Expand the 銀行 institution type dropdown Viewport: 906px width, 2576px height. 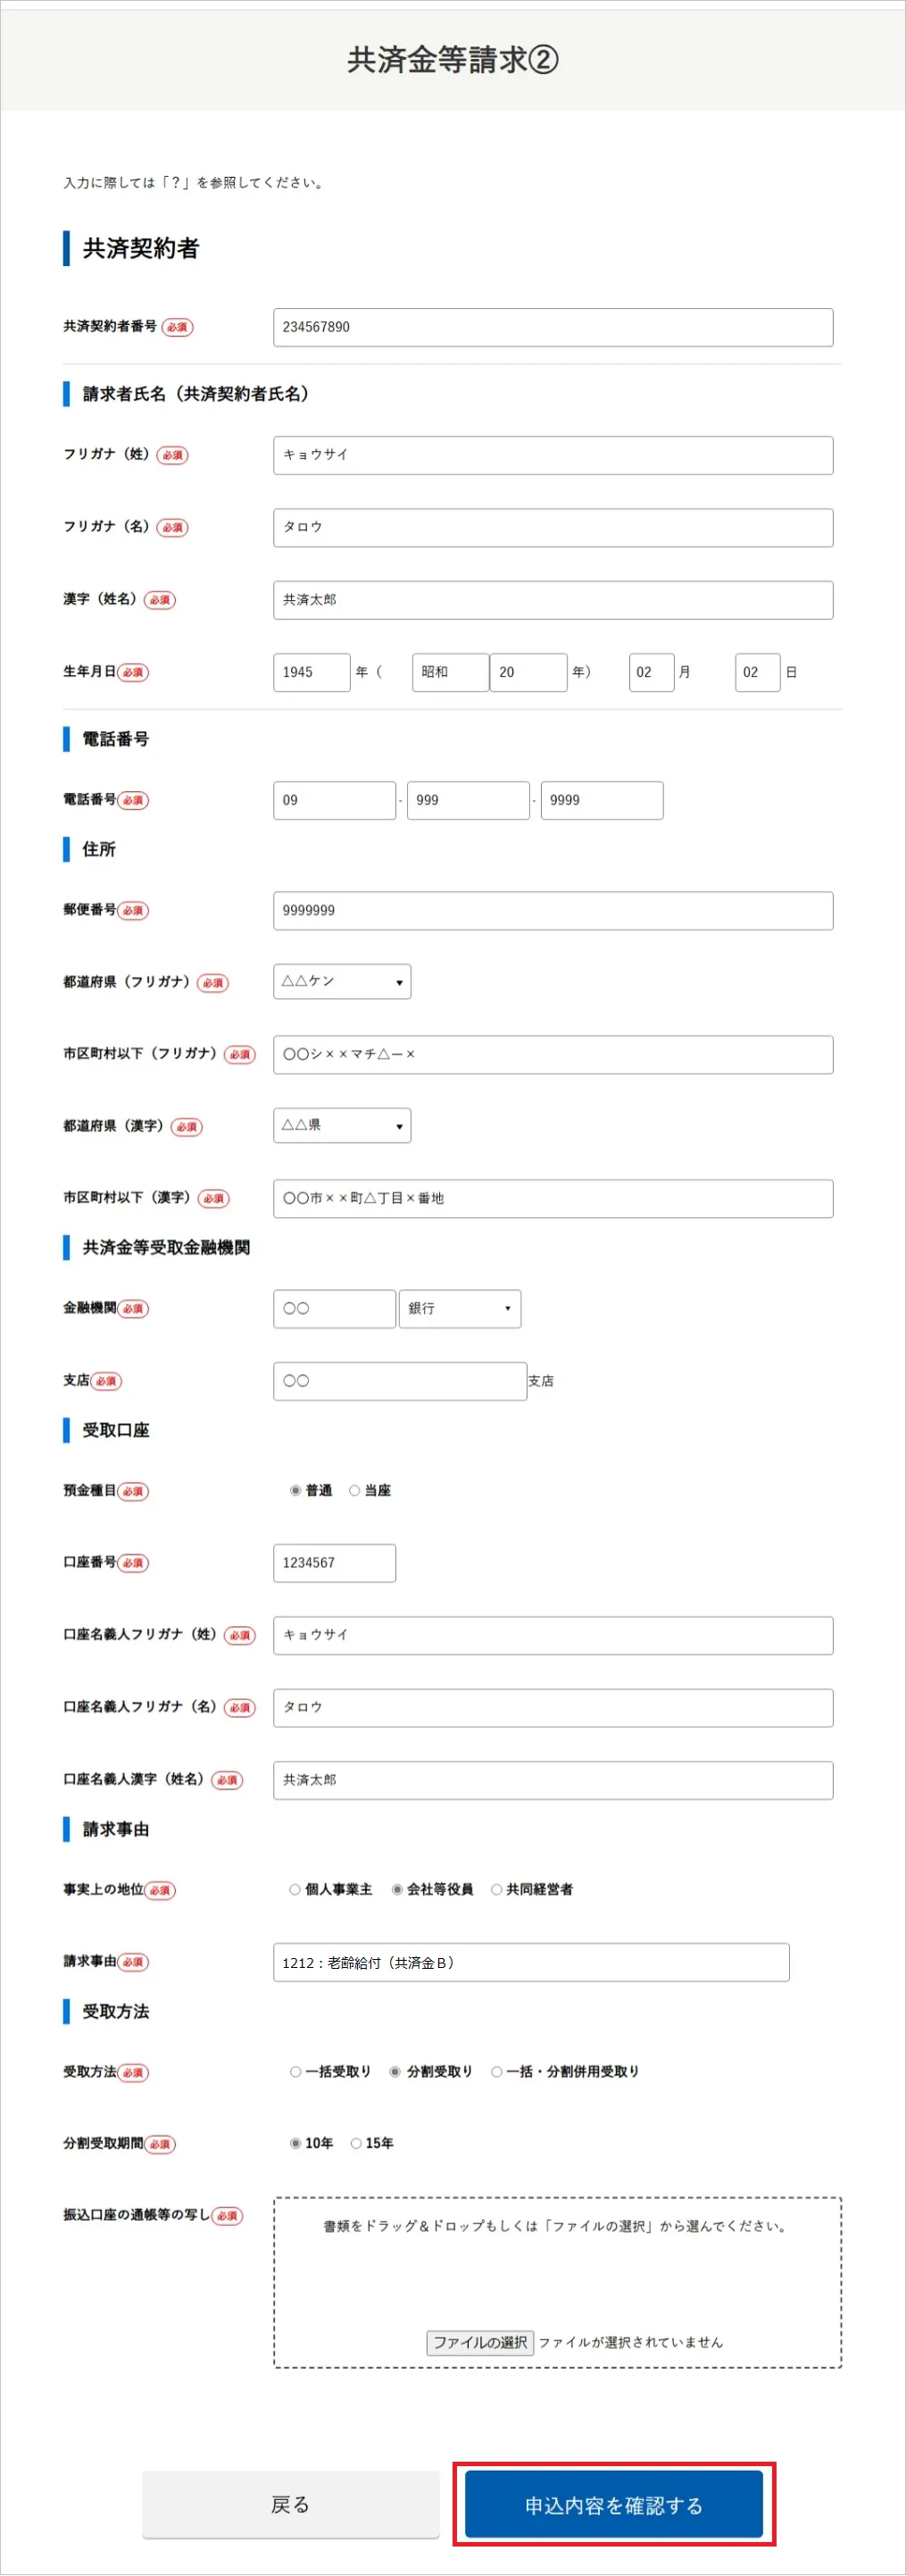[460, 1308]
